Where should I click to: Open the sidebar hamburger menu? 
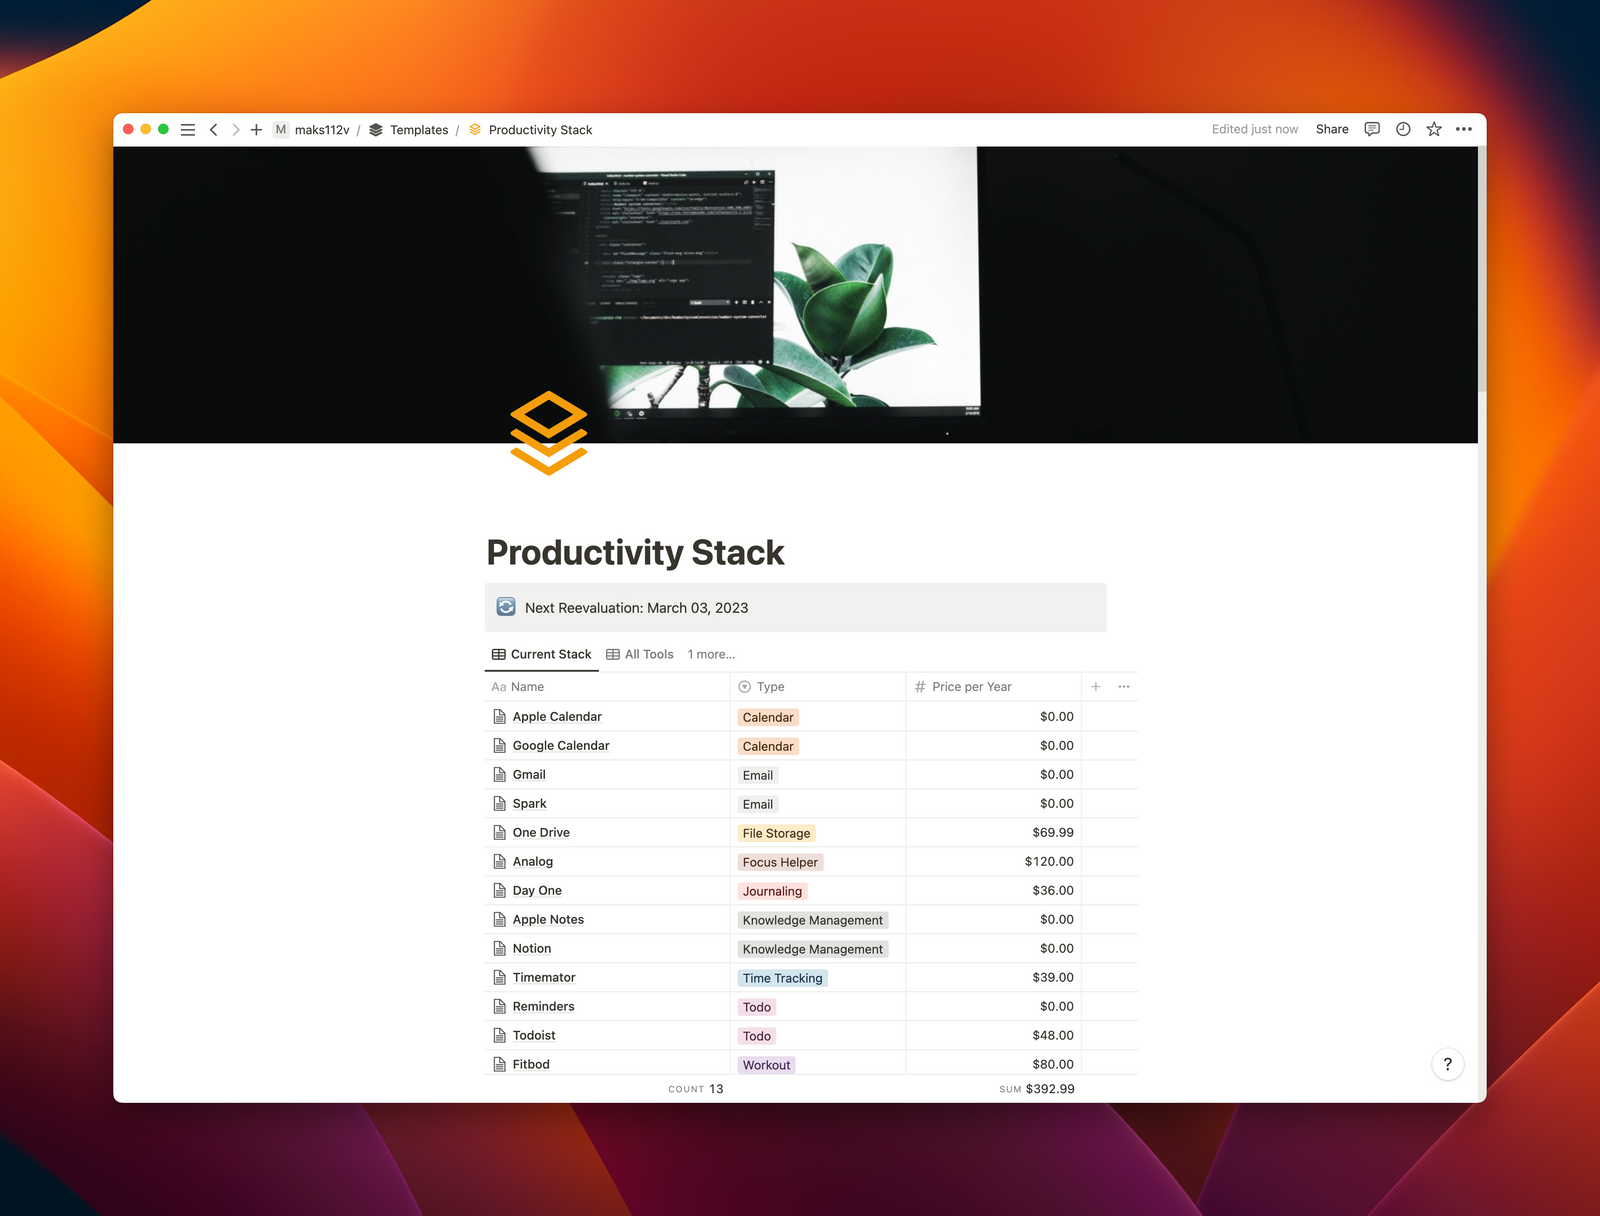187,130
